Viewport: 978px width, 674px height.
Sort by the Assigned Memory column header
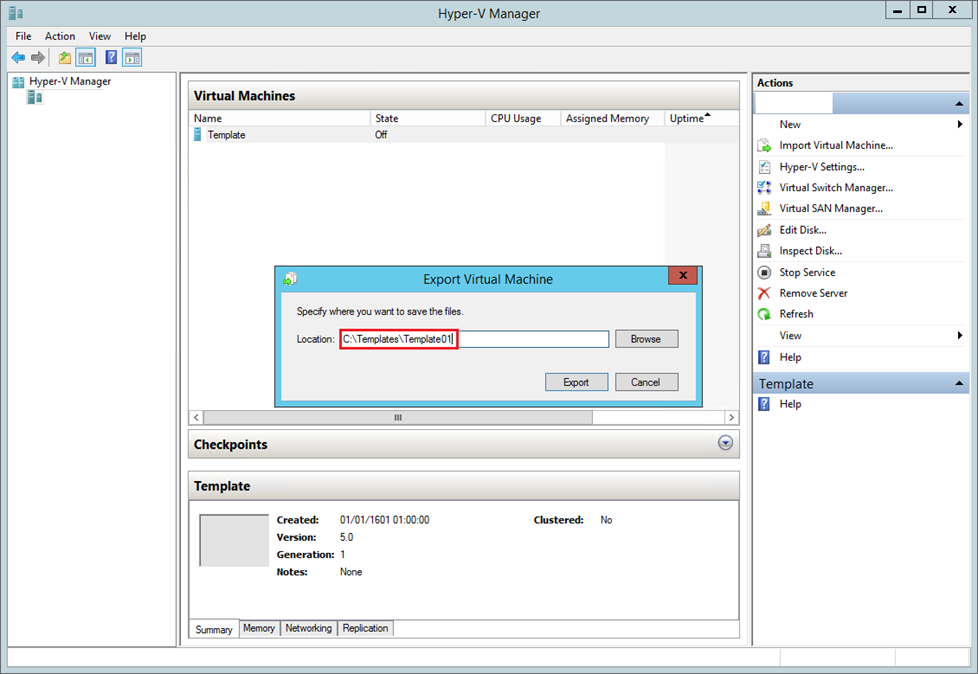pyautogui.click(x=613, y=118)
